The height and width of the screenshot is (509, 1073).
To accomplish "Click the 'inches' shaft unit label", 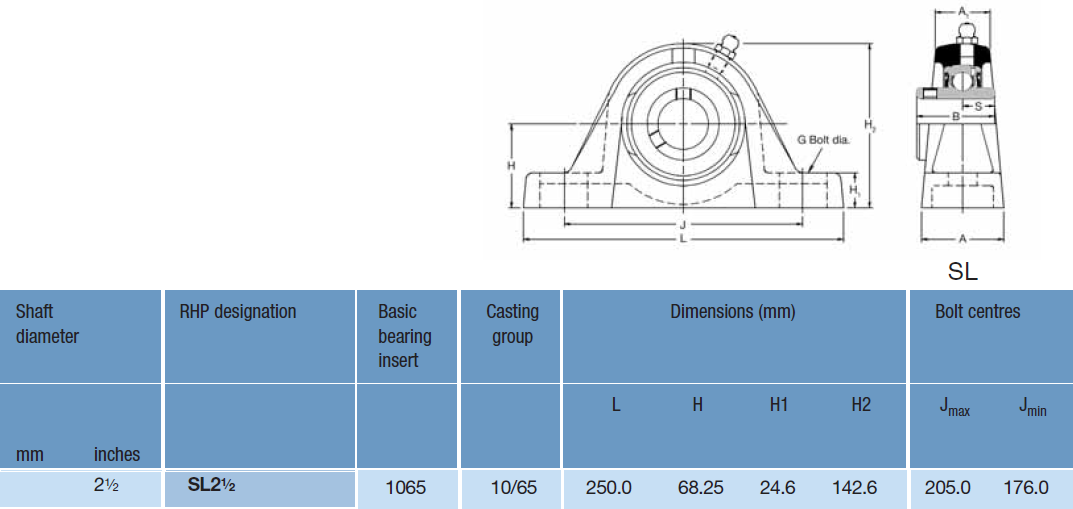I will click(x=117, y=454).
